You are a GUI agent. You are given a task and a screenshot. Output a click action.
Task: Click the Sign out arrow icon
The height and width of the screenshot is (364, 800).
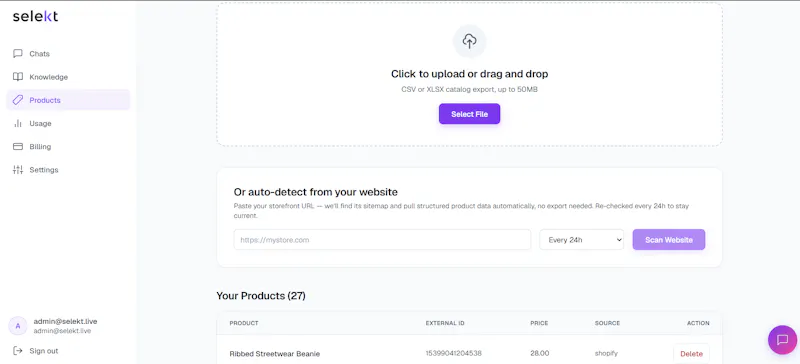(x=18, y=351)
